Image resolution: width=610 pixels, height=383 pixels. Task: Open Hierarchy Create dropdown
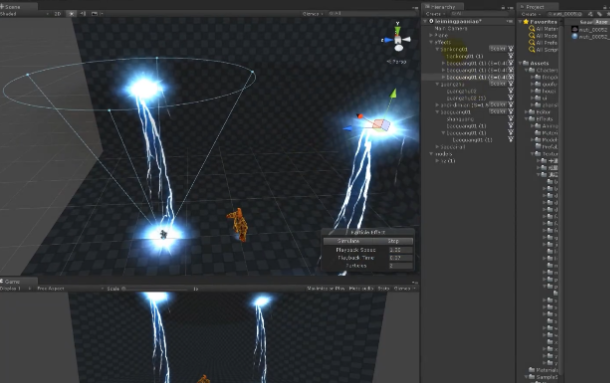click(x=434, y=14)
